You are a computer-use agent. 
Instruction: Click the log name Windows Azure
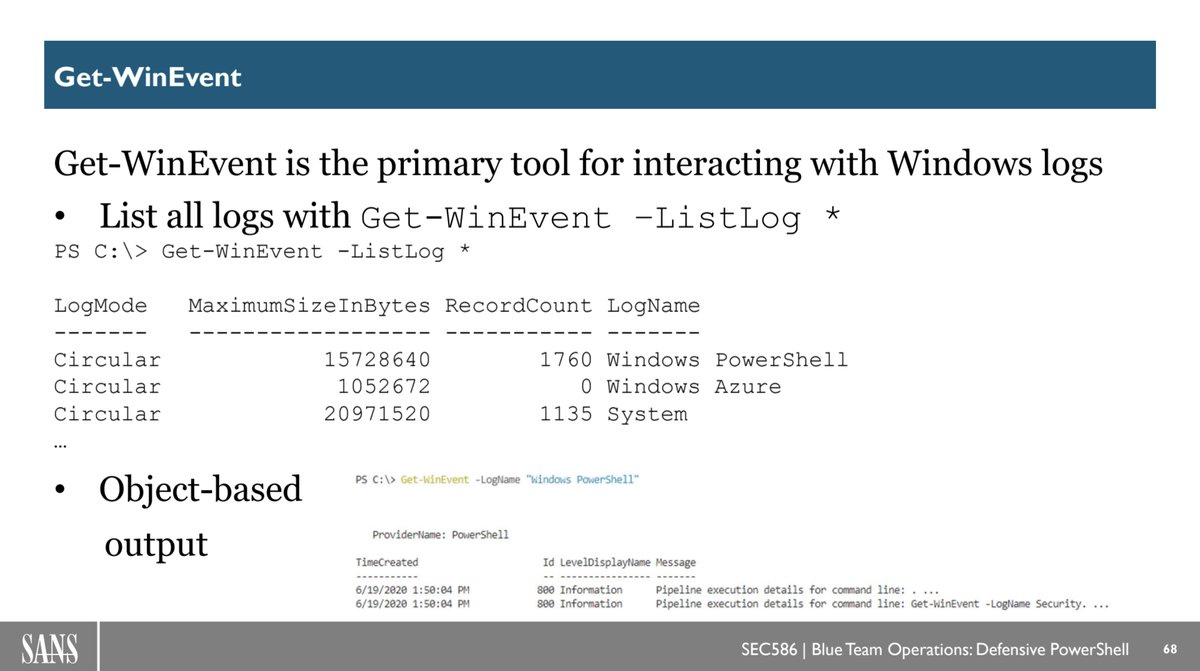pos(694,387)
